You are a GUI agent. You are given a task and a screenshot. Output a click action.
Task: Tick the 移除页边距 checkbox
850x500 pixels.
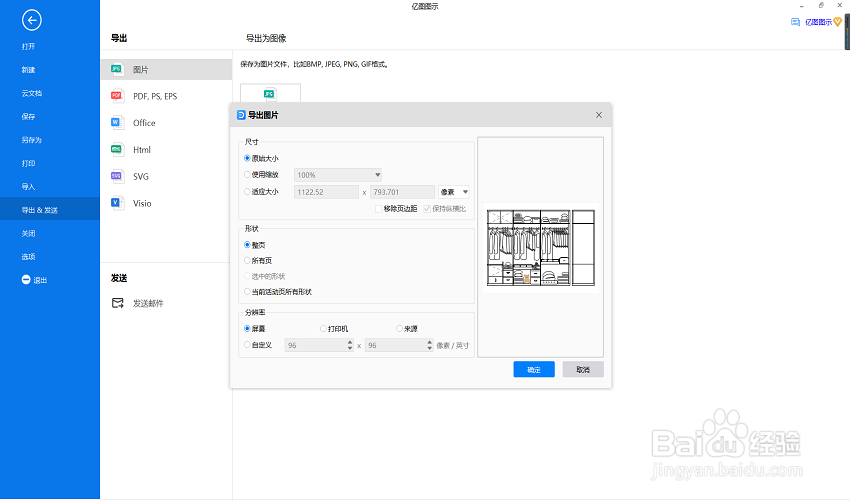click(378, 209)
